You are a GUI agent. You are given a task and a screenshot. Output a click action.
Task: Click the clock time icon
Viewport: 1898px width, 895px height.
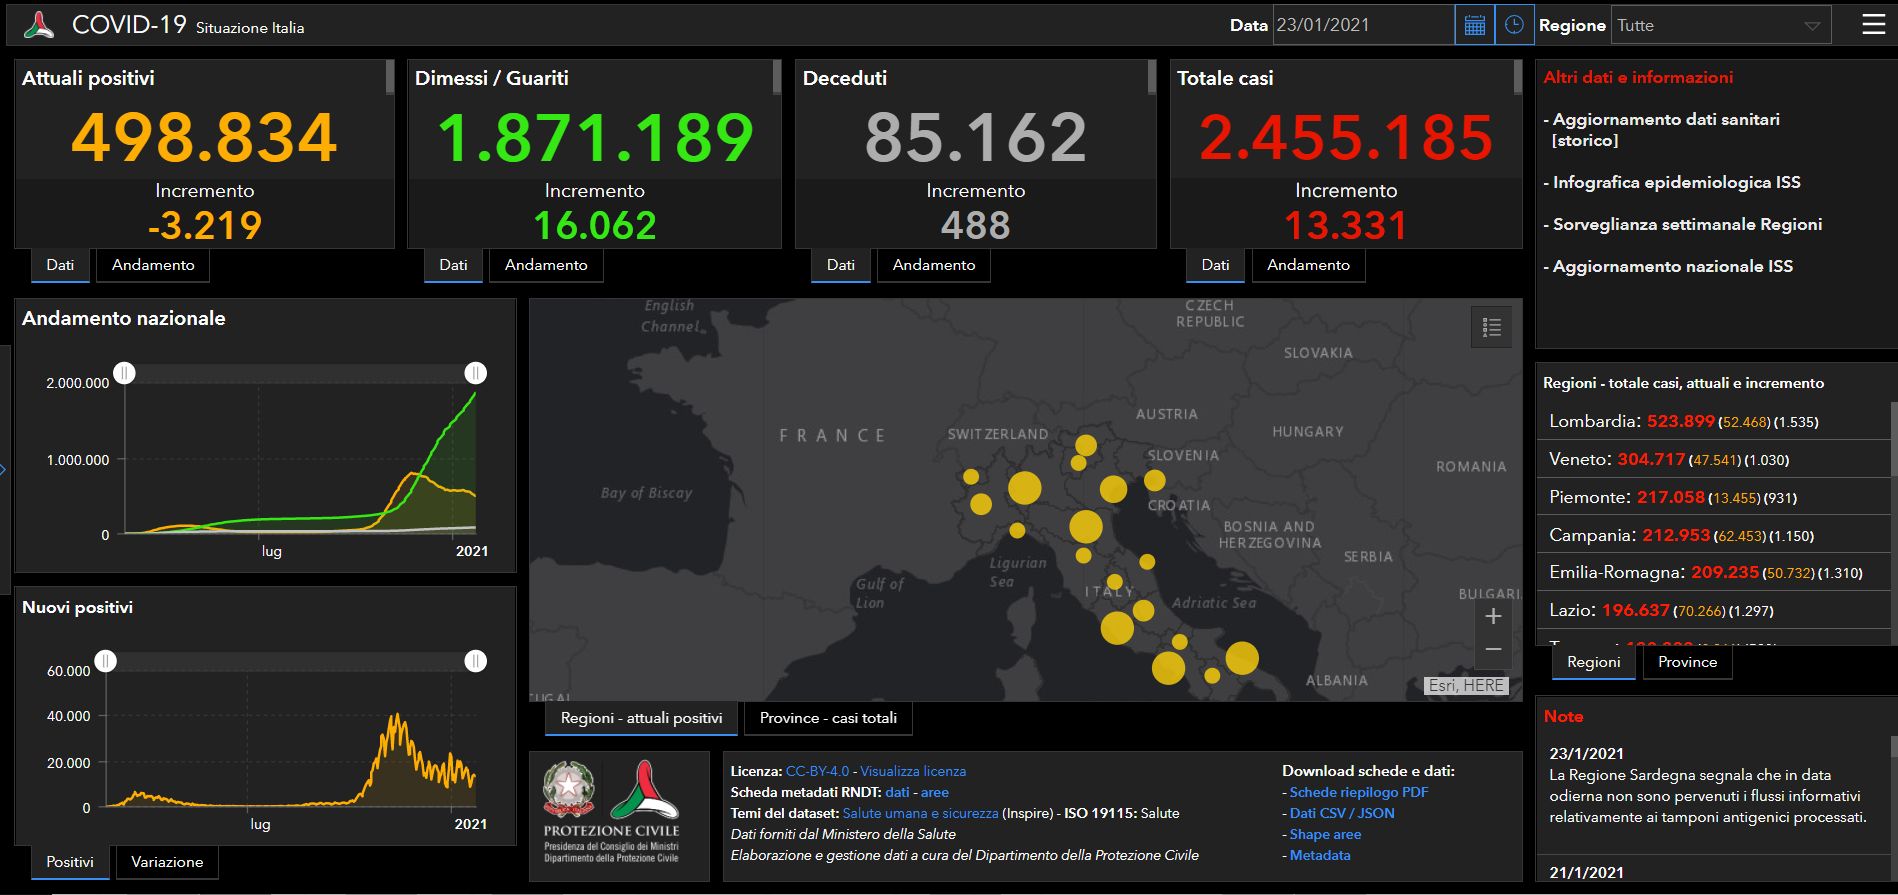tap(1514, 25)
